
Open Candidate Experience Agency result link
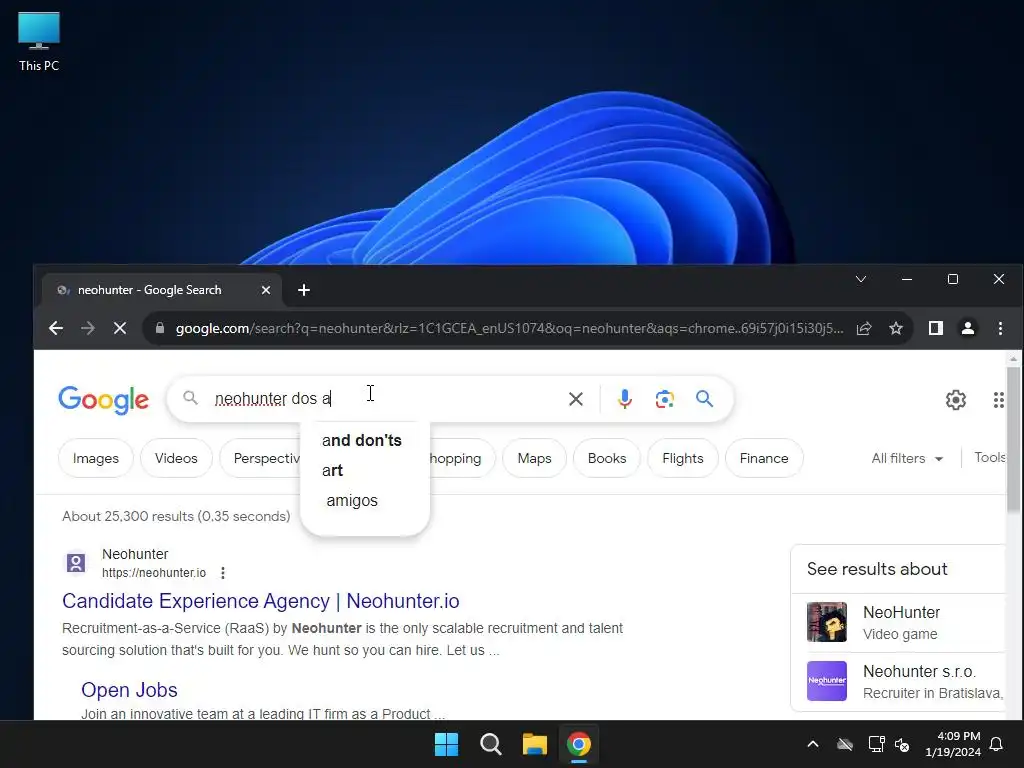261,601
